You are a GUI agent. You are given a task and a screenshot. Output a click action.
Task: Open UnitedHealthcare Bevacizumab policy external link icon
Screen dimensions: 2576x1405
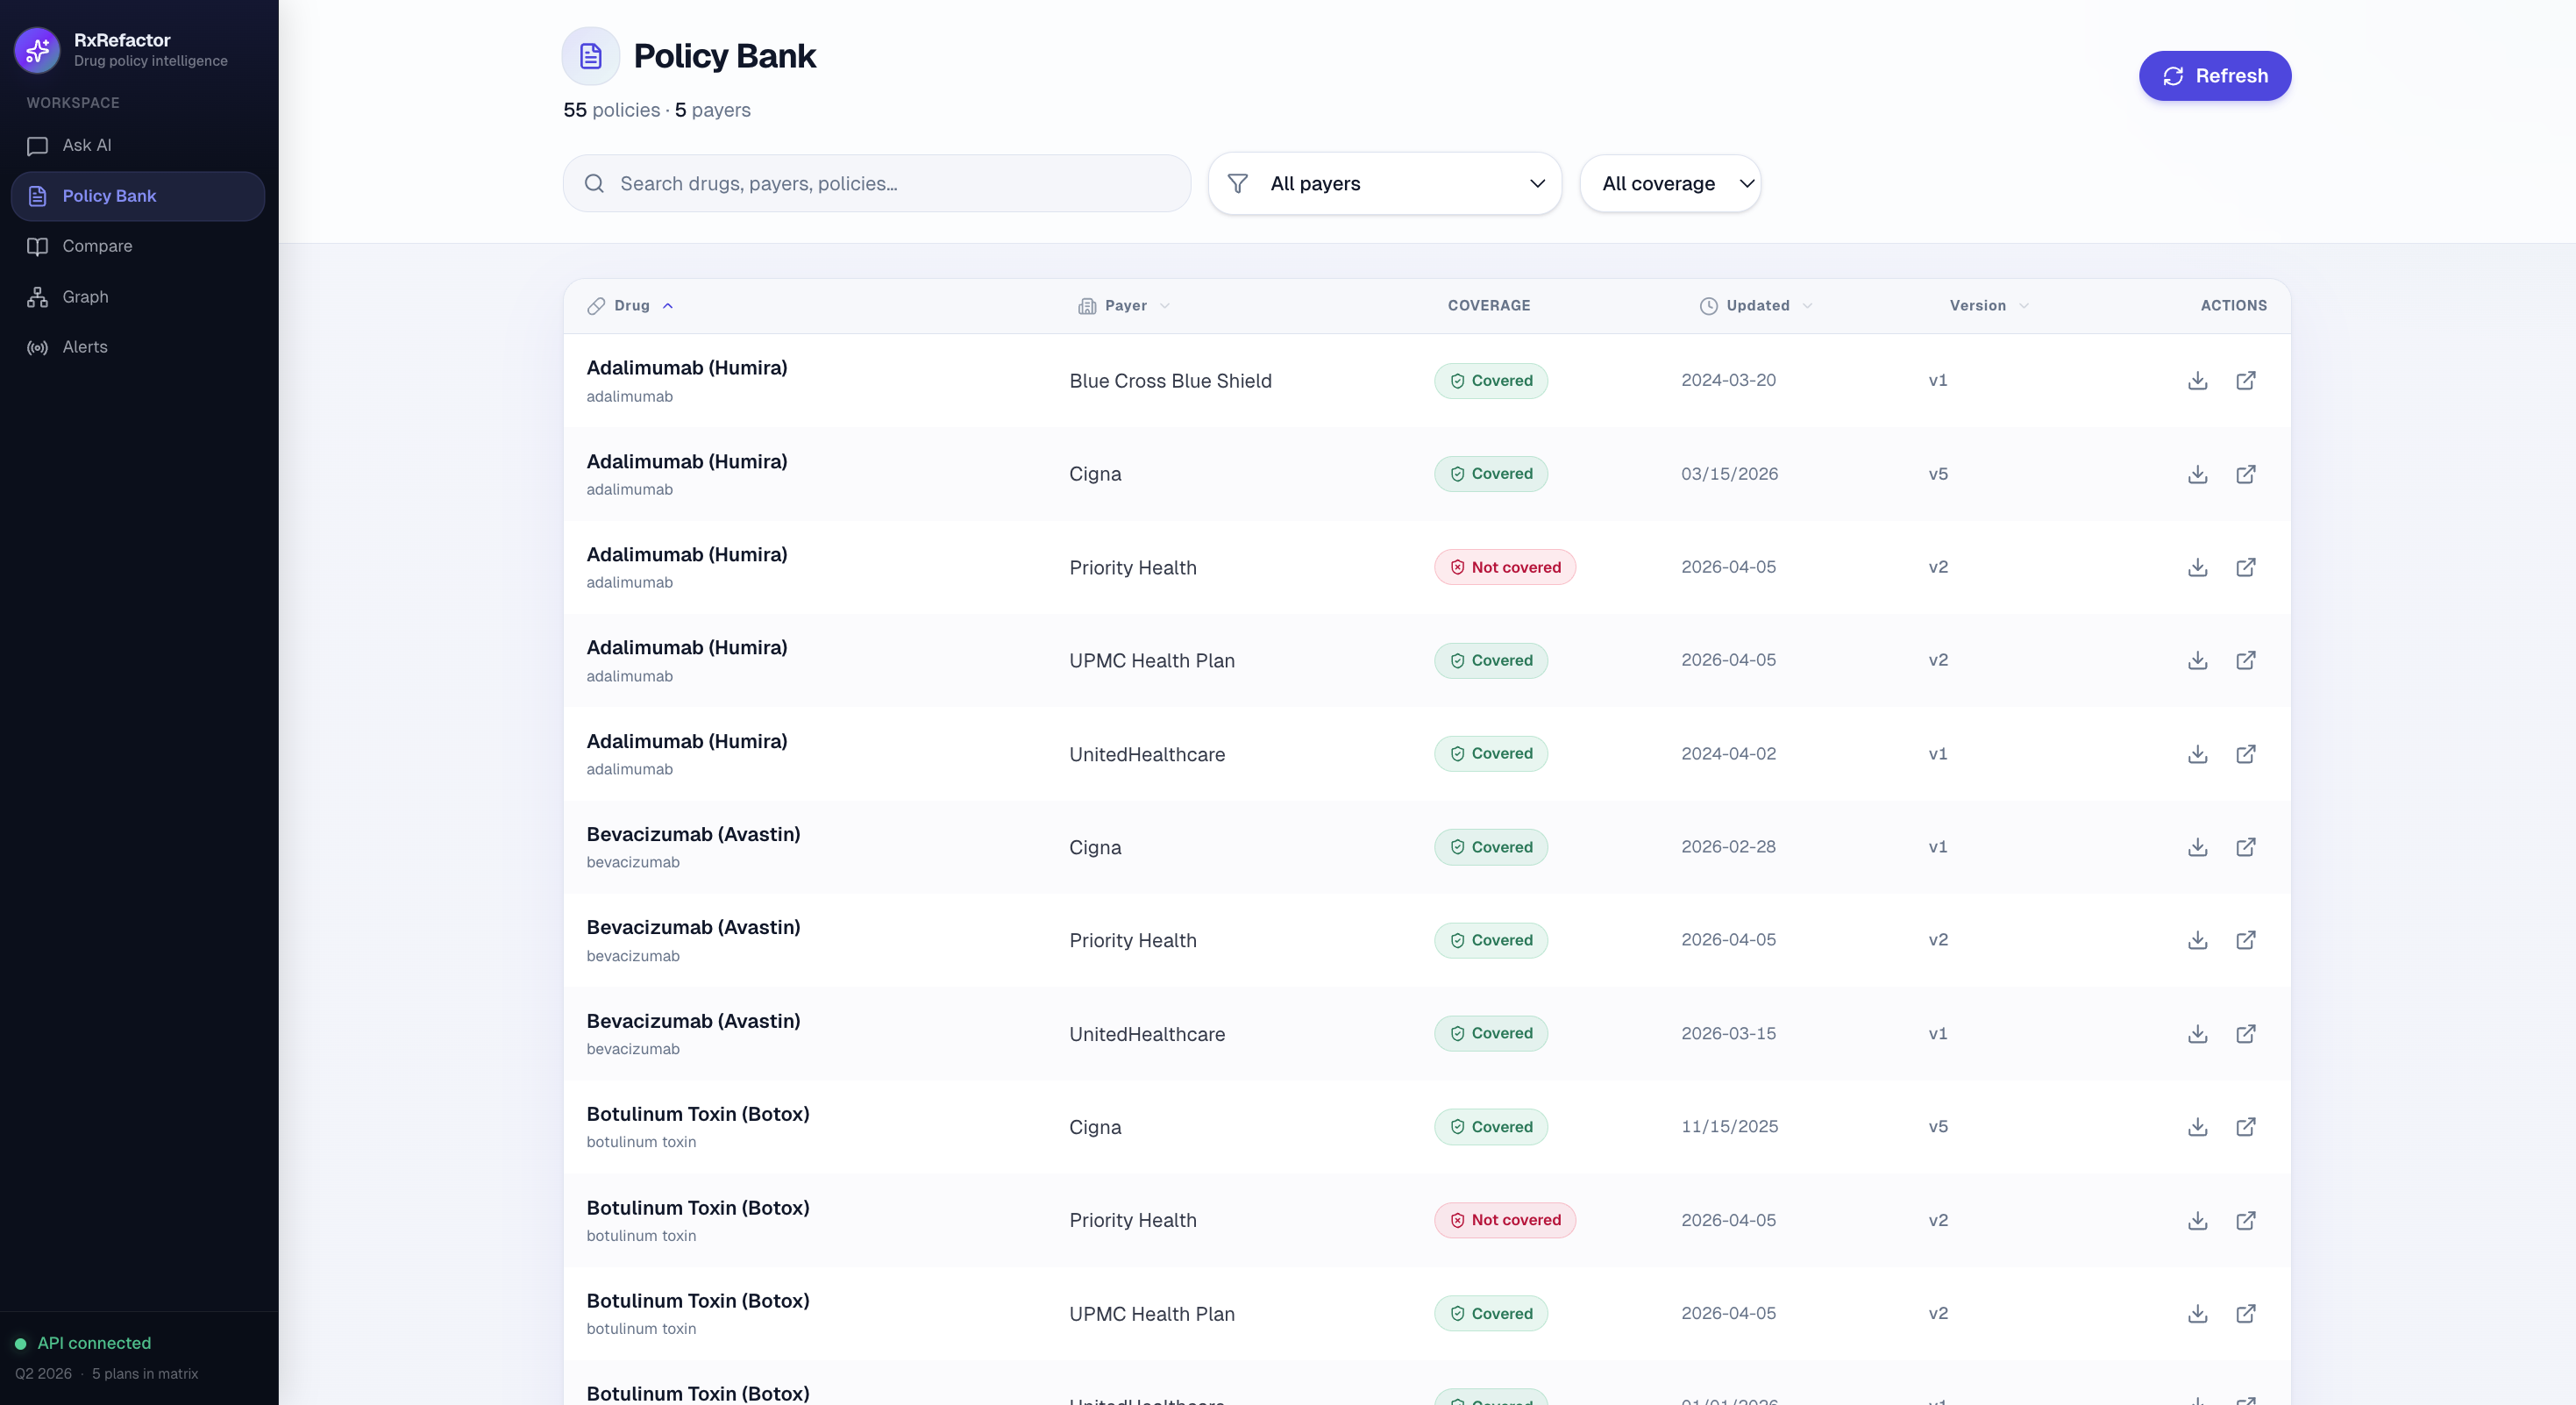2245,1033
